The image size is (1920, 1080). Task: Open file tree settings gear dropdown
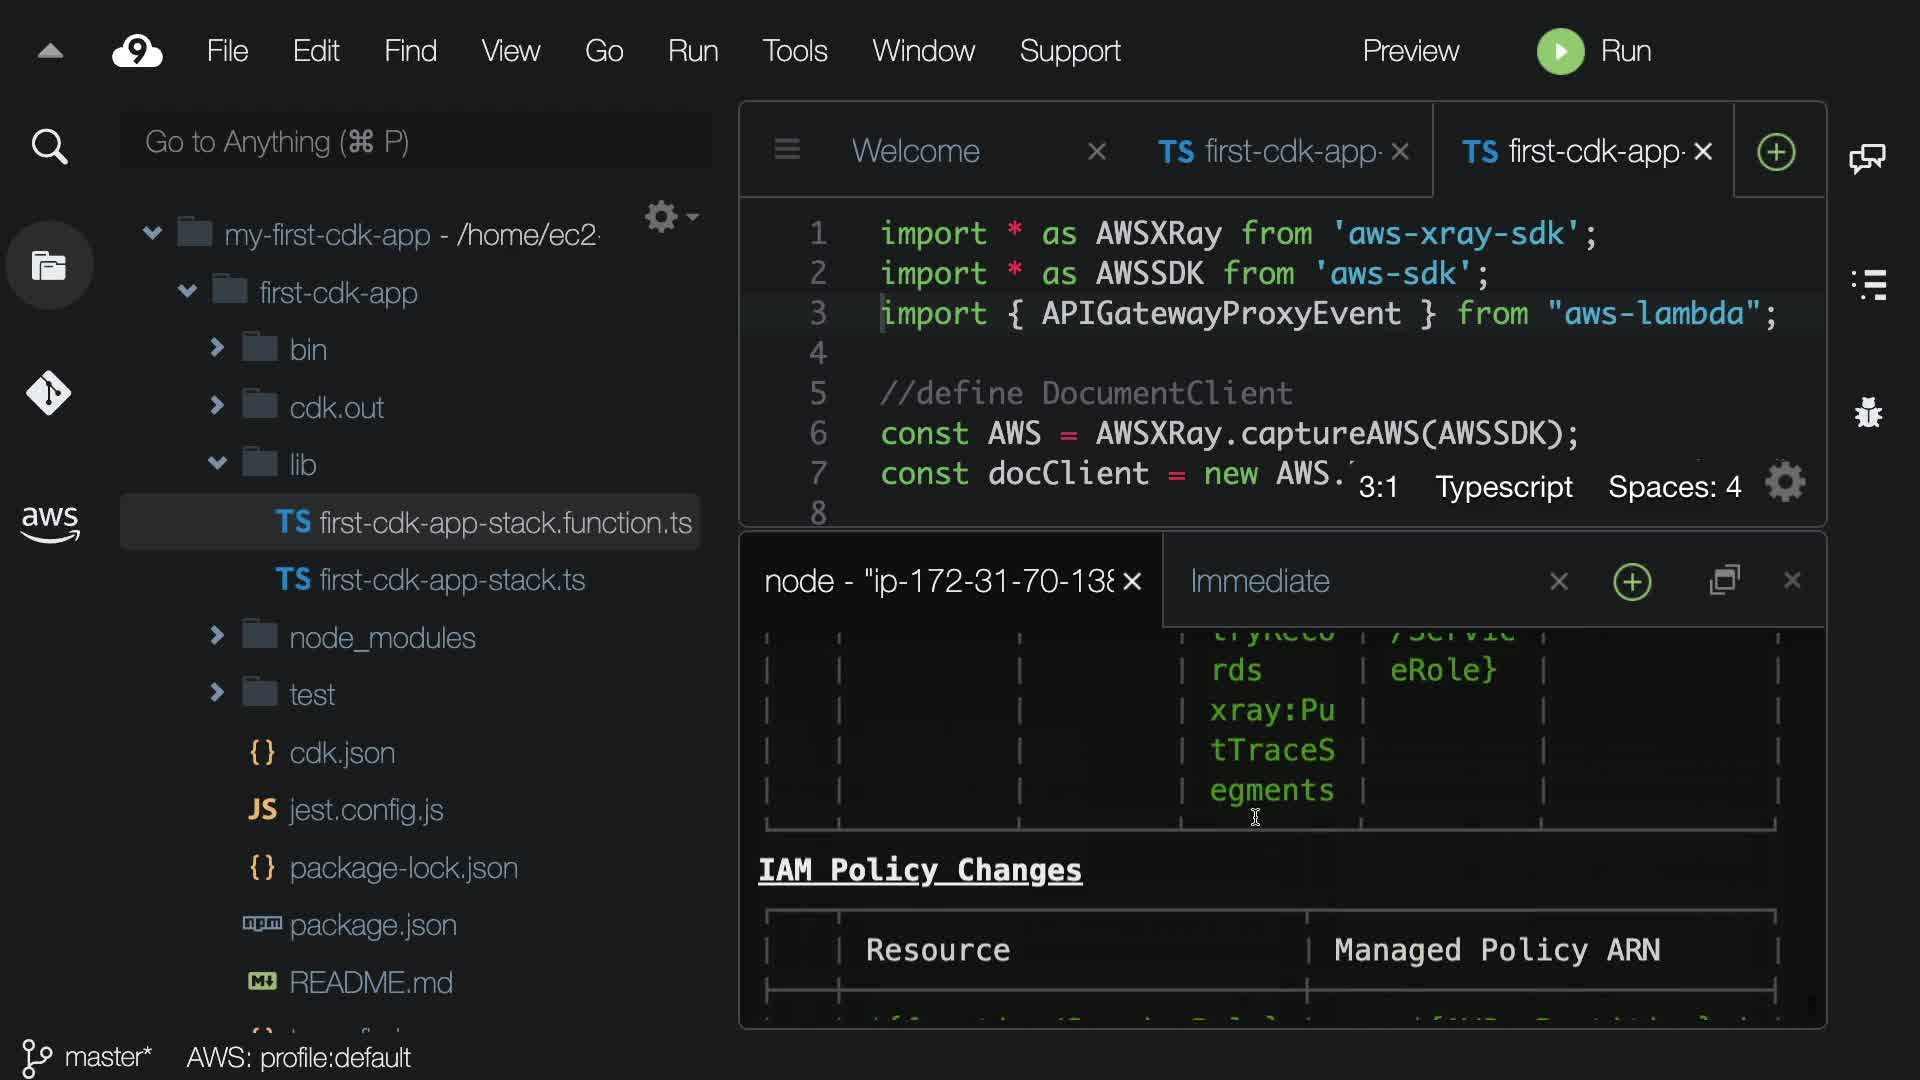pos(670,217)
